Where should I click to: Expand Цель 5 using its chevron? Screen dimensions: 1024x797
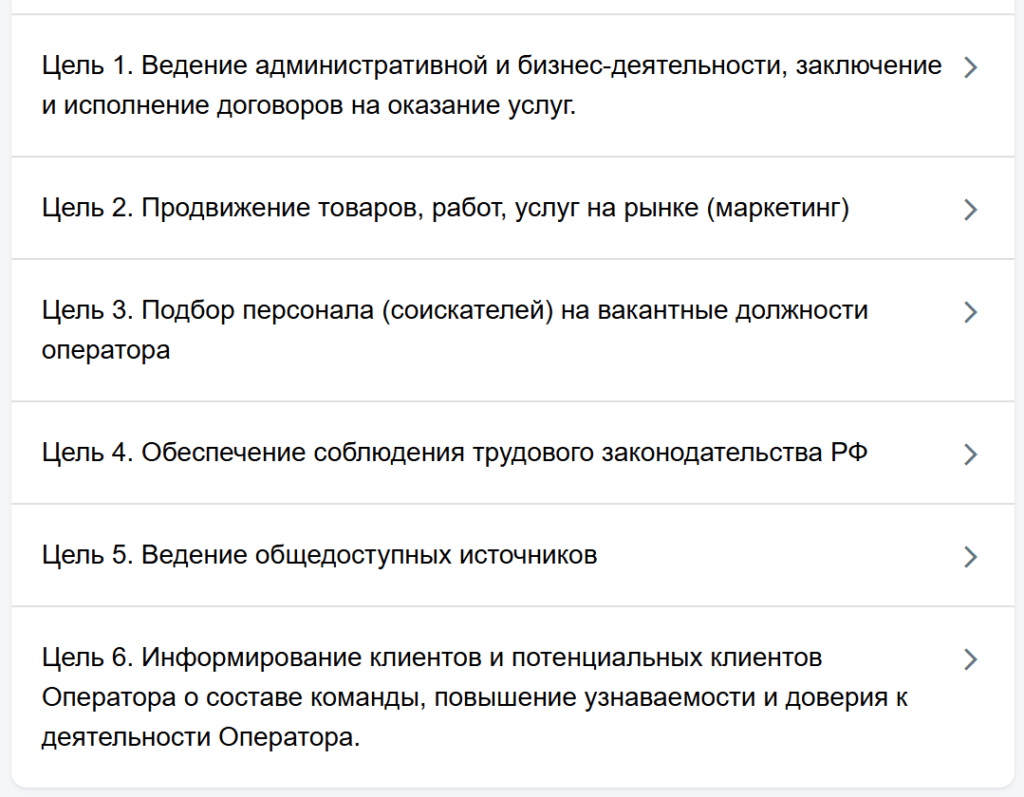click(968, 557)
